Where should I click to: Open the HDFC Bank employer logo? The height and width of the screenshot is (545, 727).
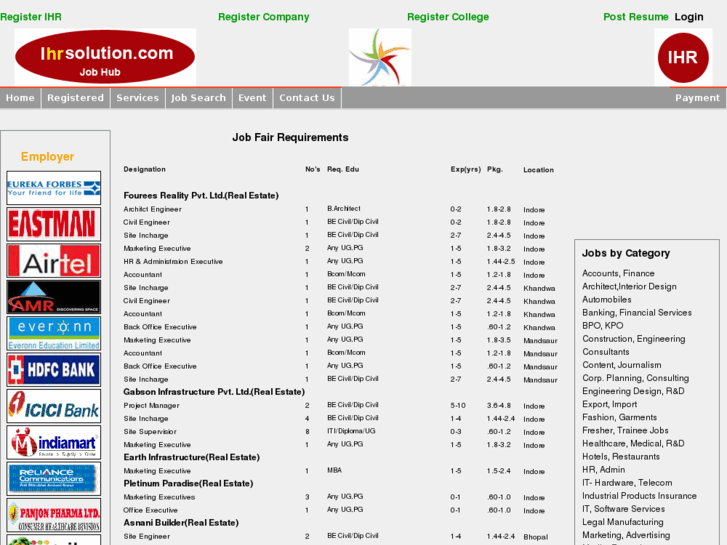[53, 370]
